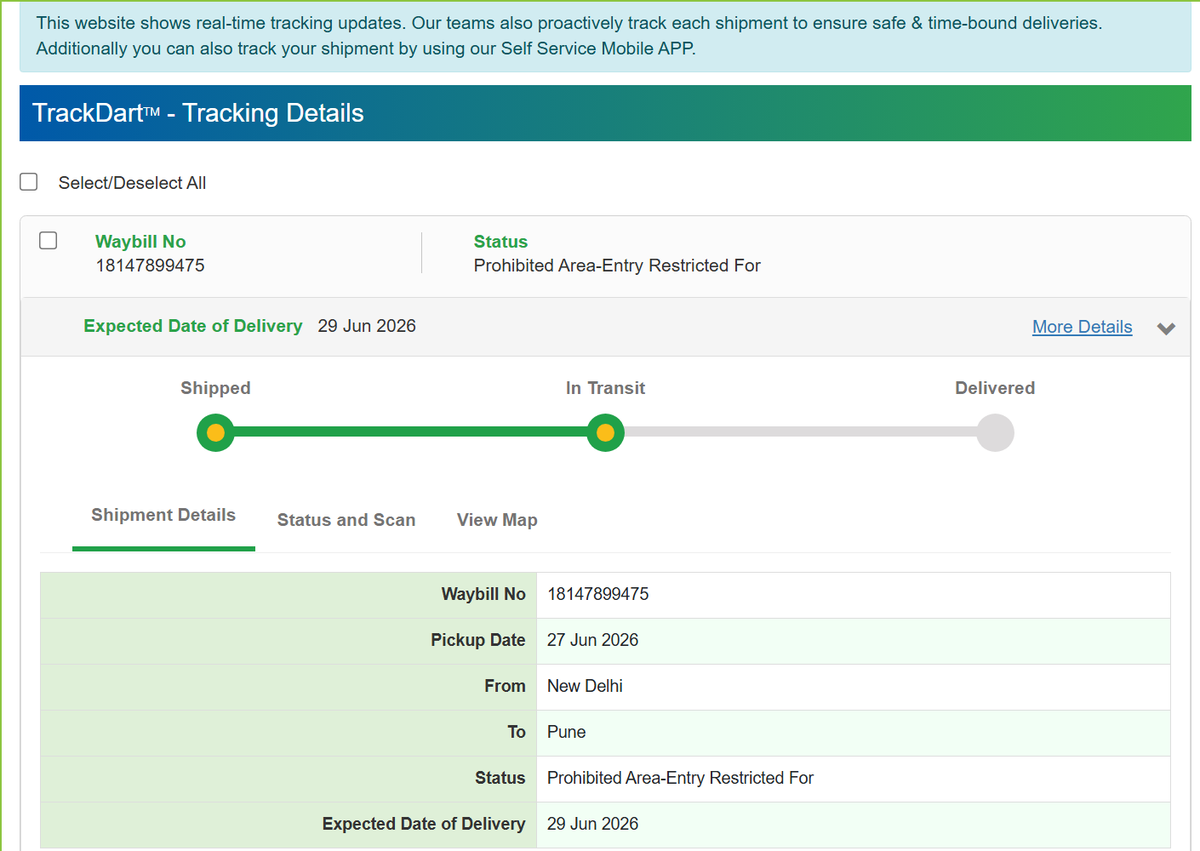Click the 29 Jun 2026 date beside More Details
Image resolution: width=1200 pixels, height=851 pixels.
coord(367,326)
